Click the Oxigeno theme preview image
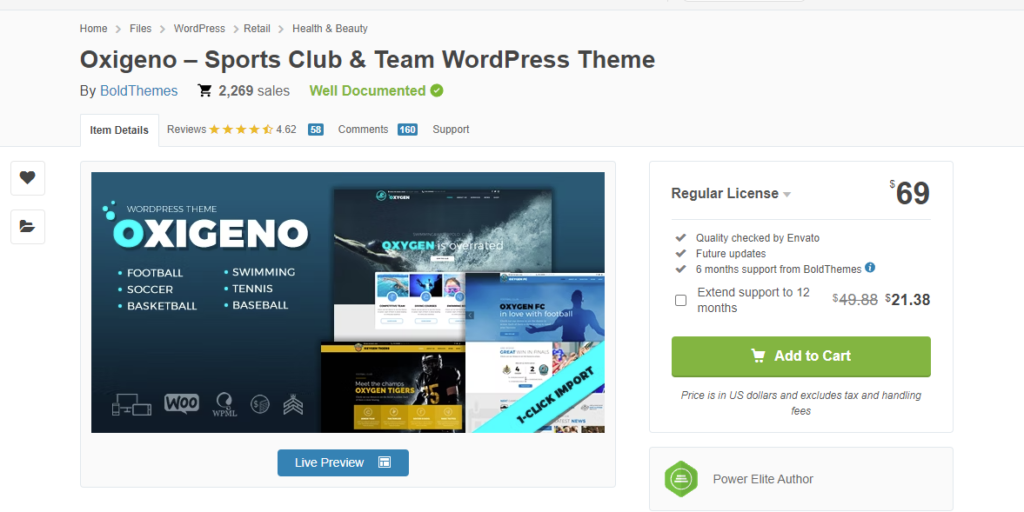 pyautogui.click(x=347, y=302)
